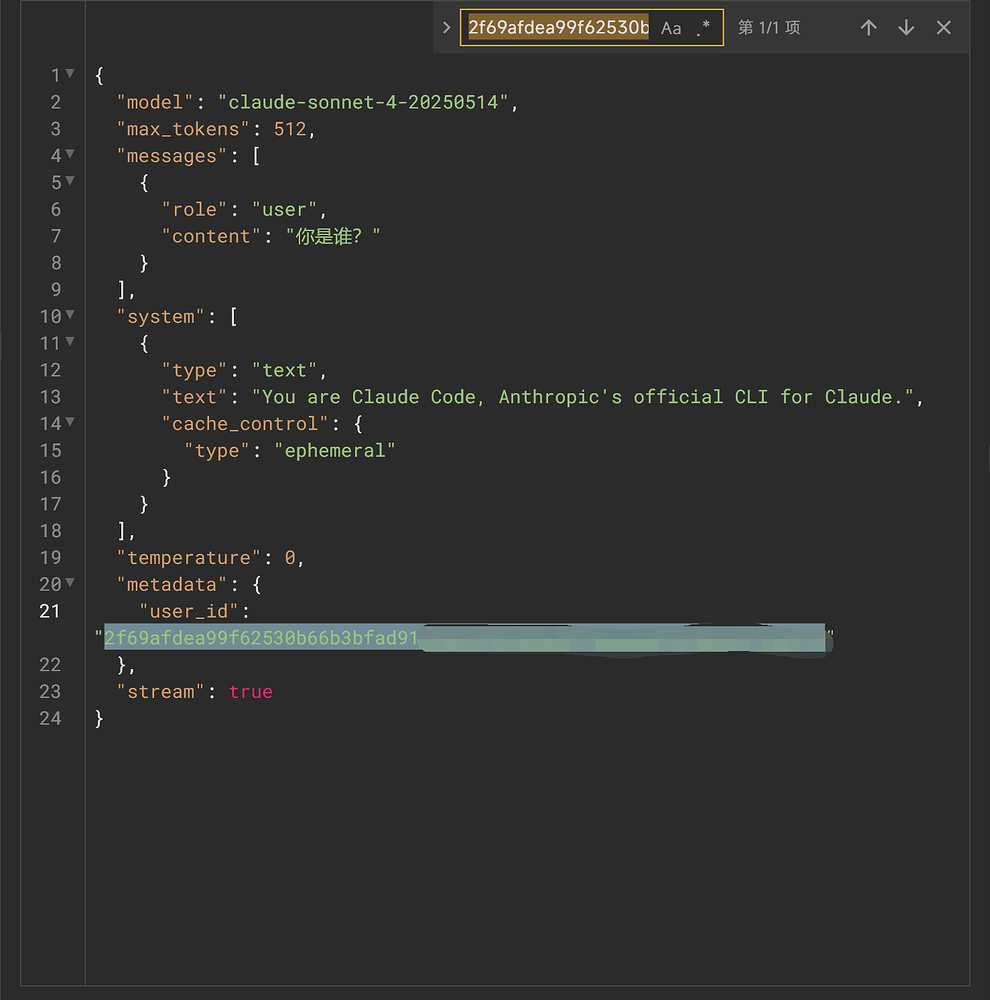Image resolution: width=990 pixels, height=1000 pixels.
Task: Click line number 24 in gutter
Action: [x=50, y=718]
